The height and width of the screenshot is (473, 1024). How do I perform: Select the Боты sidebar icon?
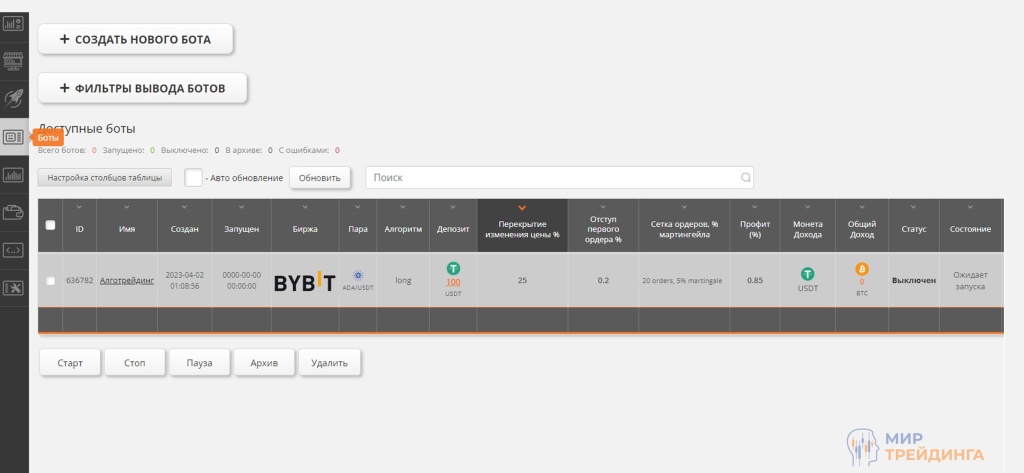click(x=14, y=137)
